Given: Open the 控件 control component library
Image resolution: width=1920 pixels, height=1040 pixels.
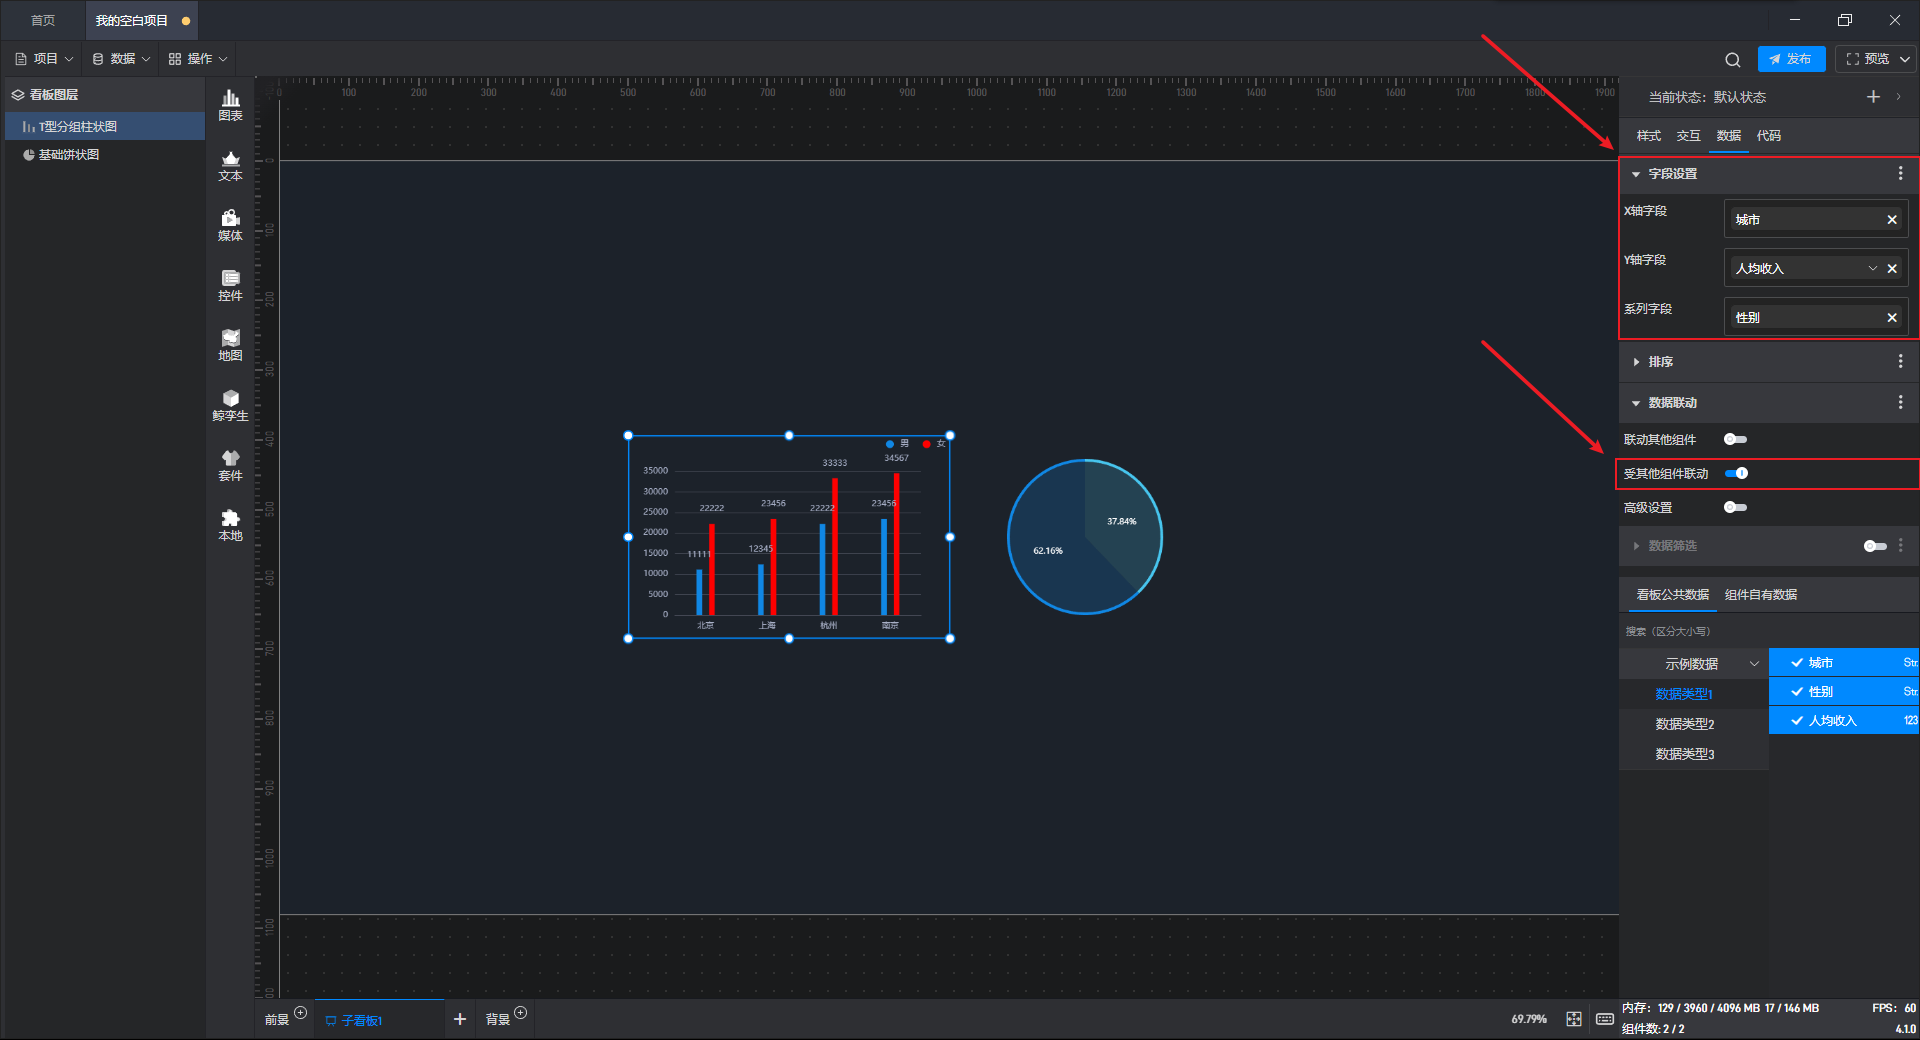Looking at the screenshot, I should tap(230, 285).
